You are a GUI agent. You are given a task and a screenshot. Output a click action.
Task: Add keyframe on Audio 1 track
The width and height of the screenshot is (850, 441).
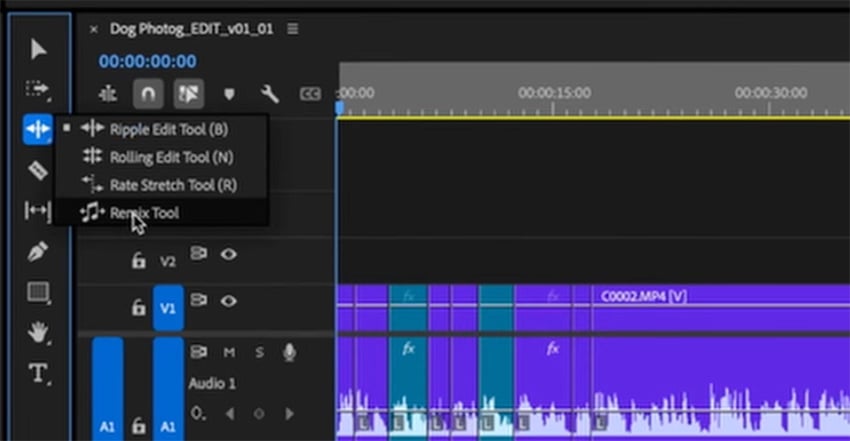259,414
